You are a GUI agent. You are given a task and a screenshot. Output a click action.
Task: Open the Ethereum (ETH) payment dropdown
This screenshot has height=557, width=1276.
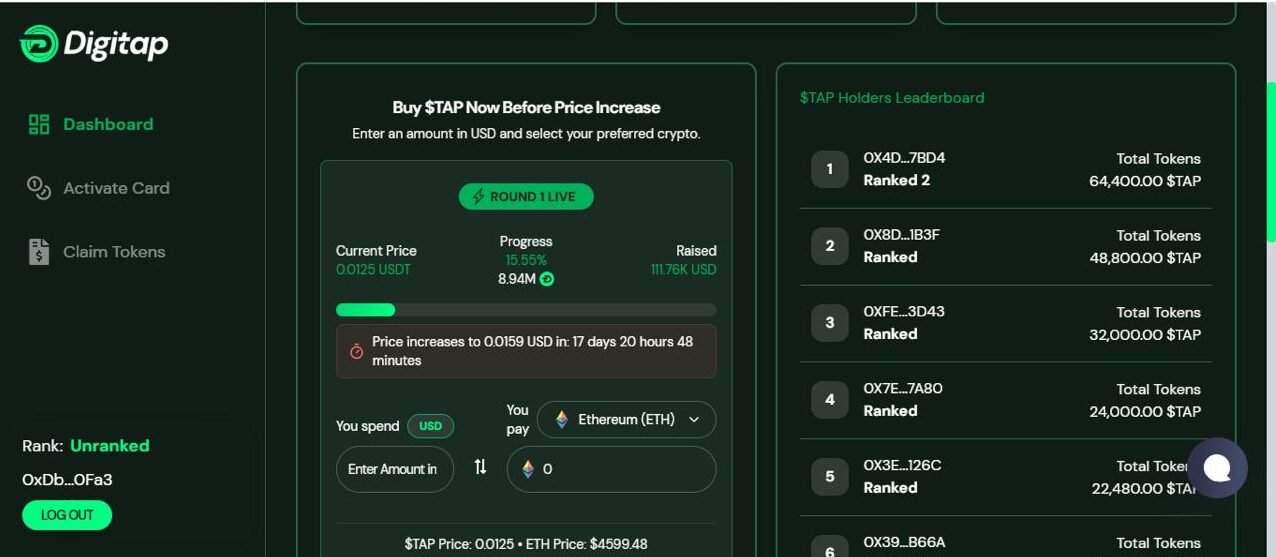[627, 419]
